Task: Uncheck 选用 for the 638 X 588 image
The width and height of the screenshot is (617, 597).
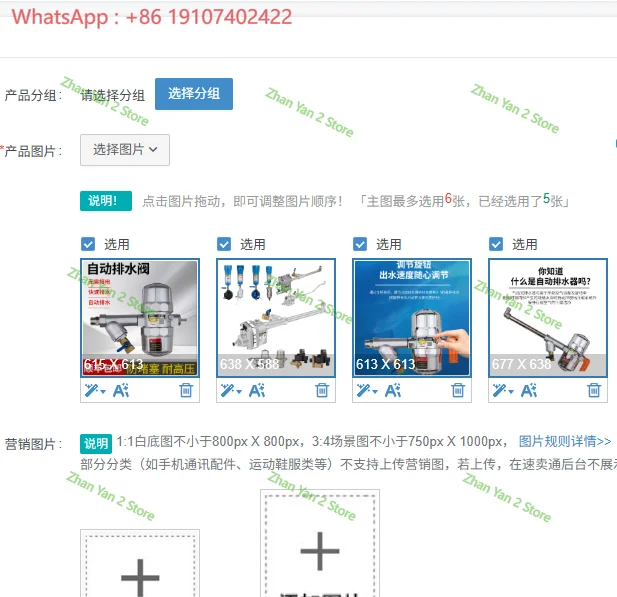Action: (x=224, y=244)
